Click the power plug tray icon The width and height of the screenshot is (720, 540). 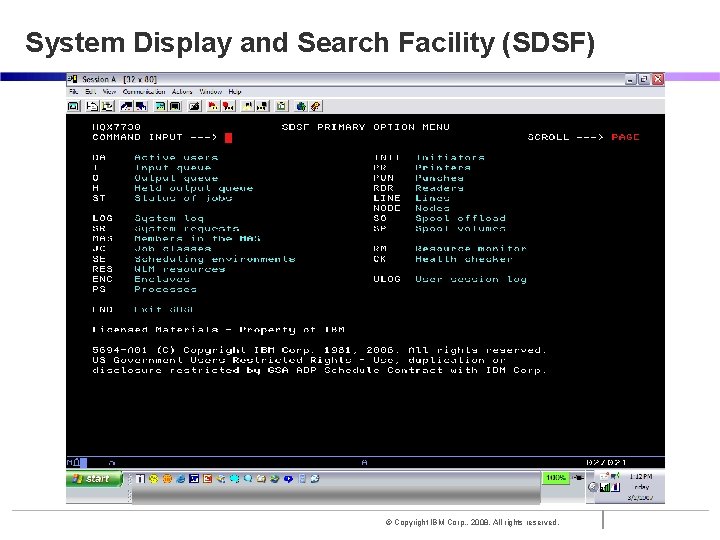click(578, 478)
